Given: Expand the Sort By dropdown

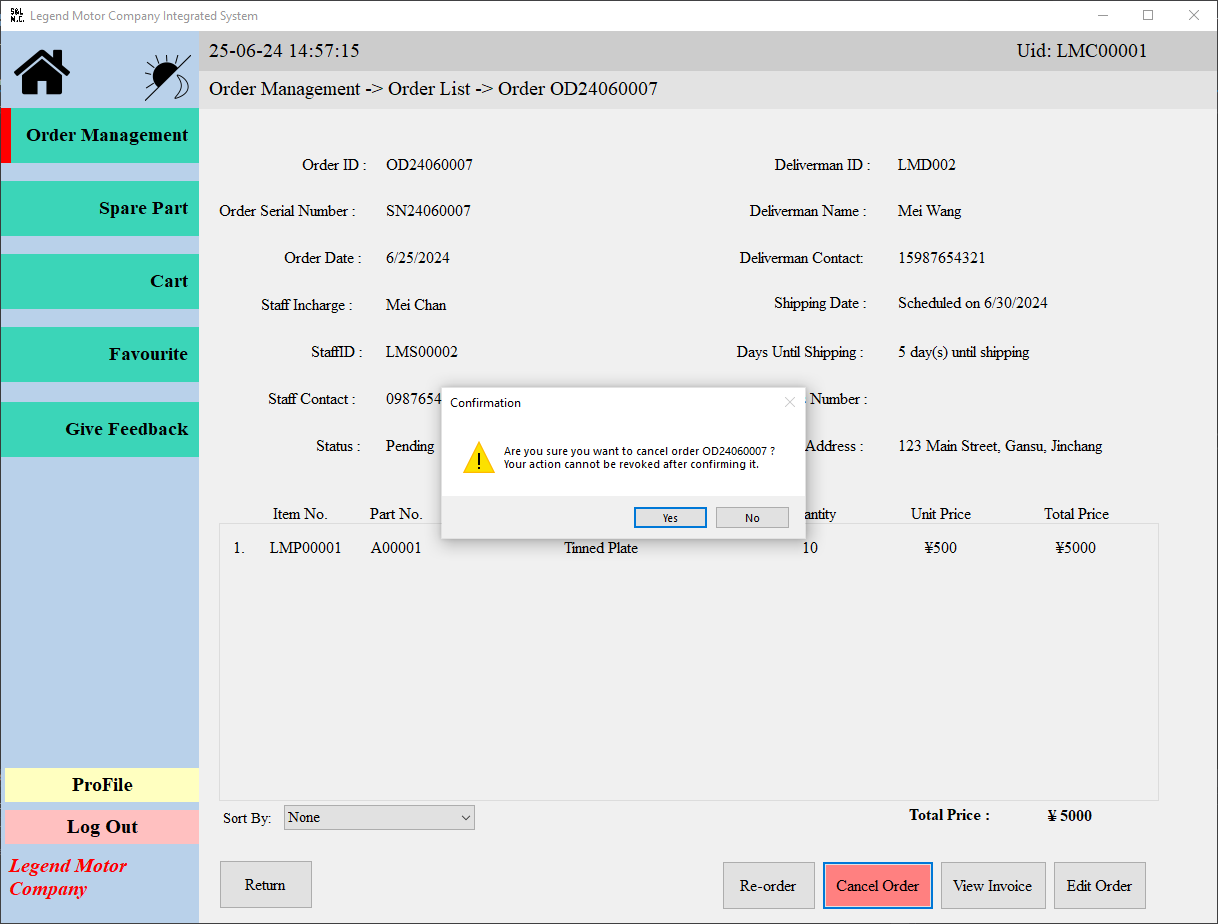Looking at the screenshot, I should [x=379, y=818].
